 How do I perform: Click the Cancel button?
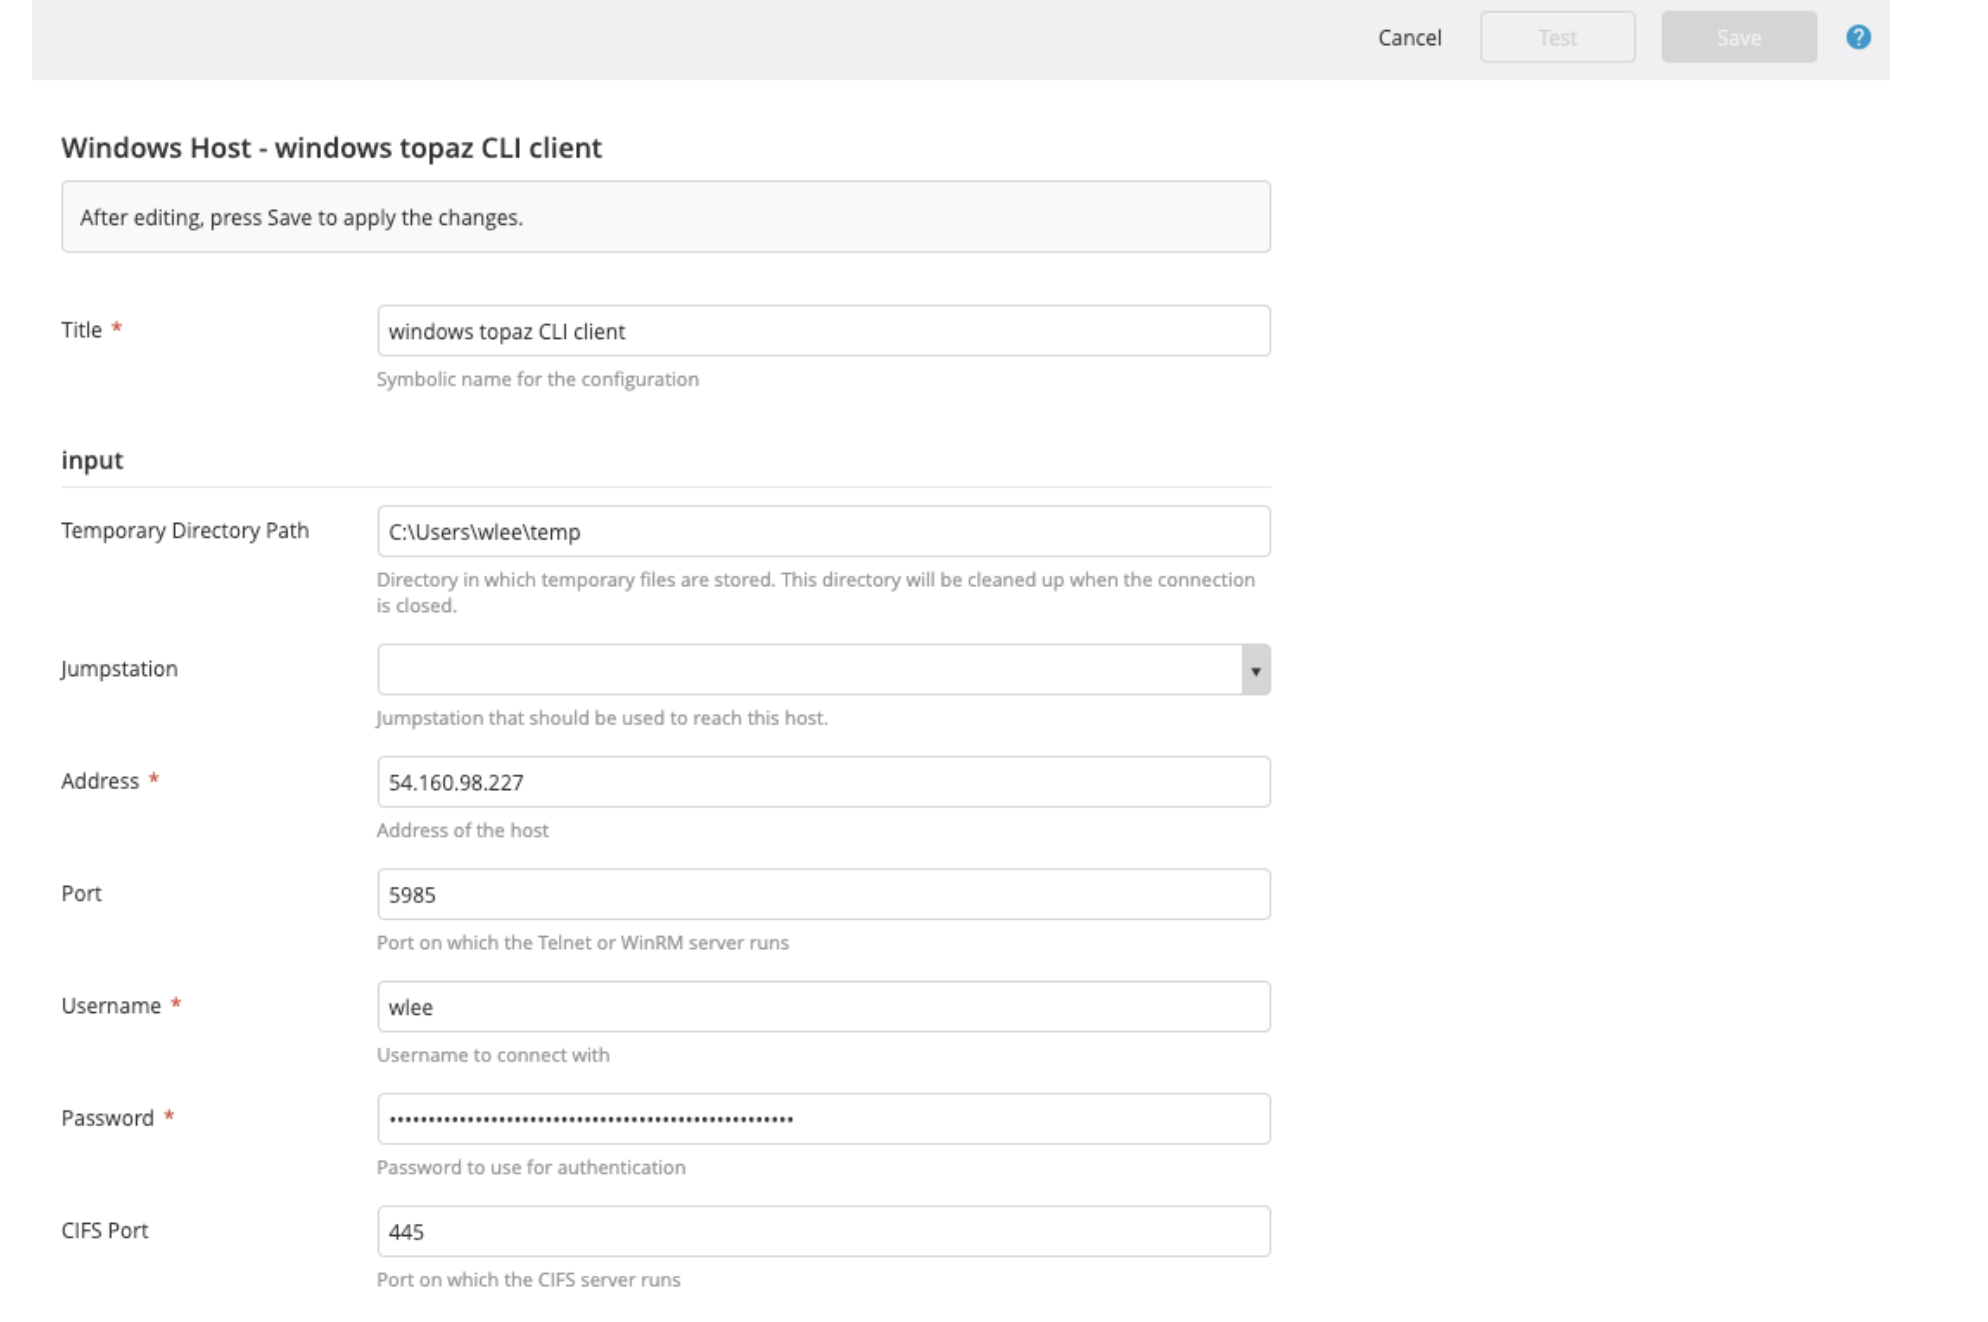1409,38
